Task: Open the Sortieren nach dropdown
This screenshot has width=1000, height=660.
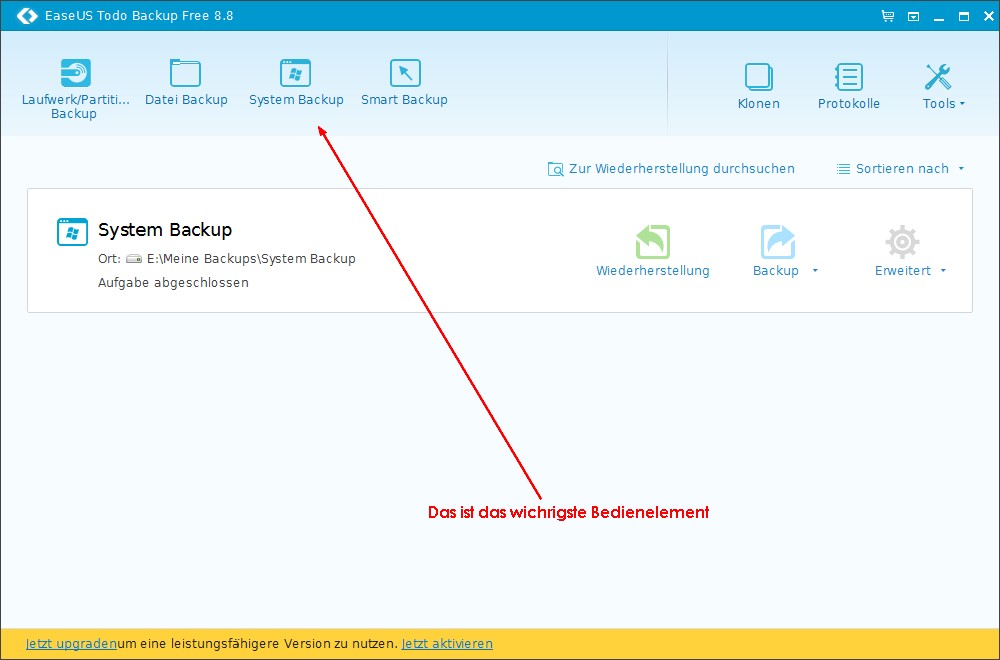Action: (901, 169)
